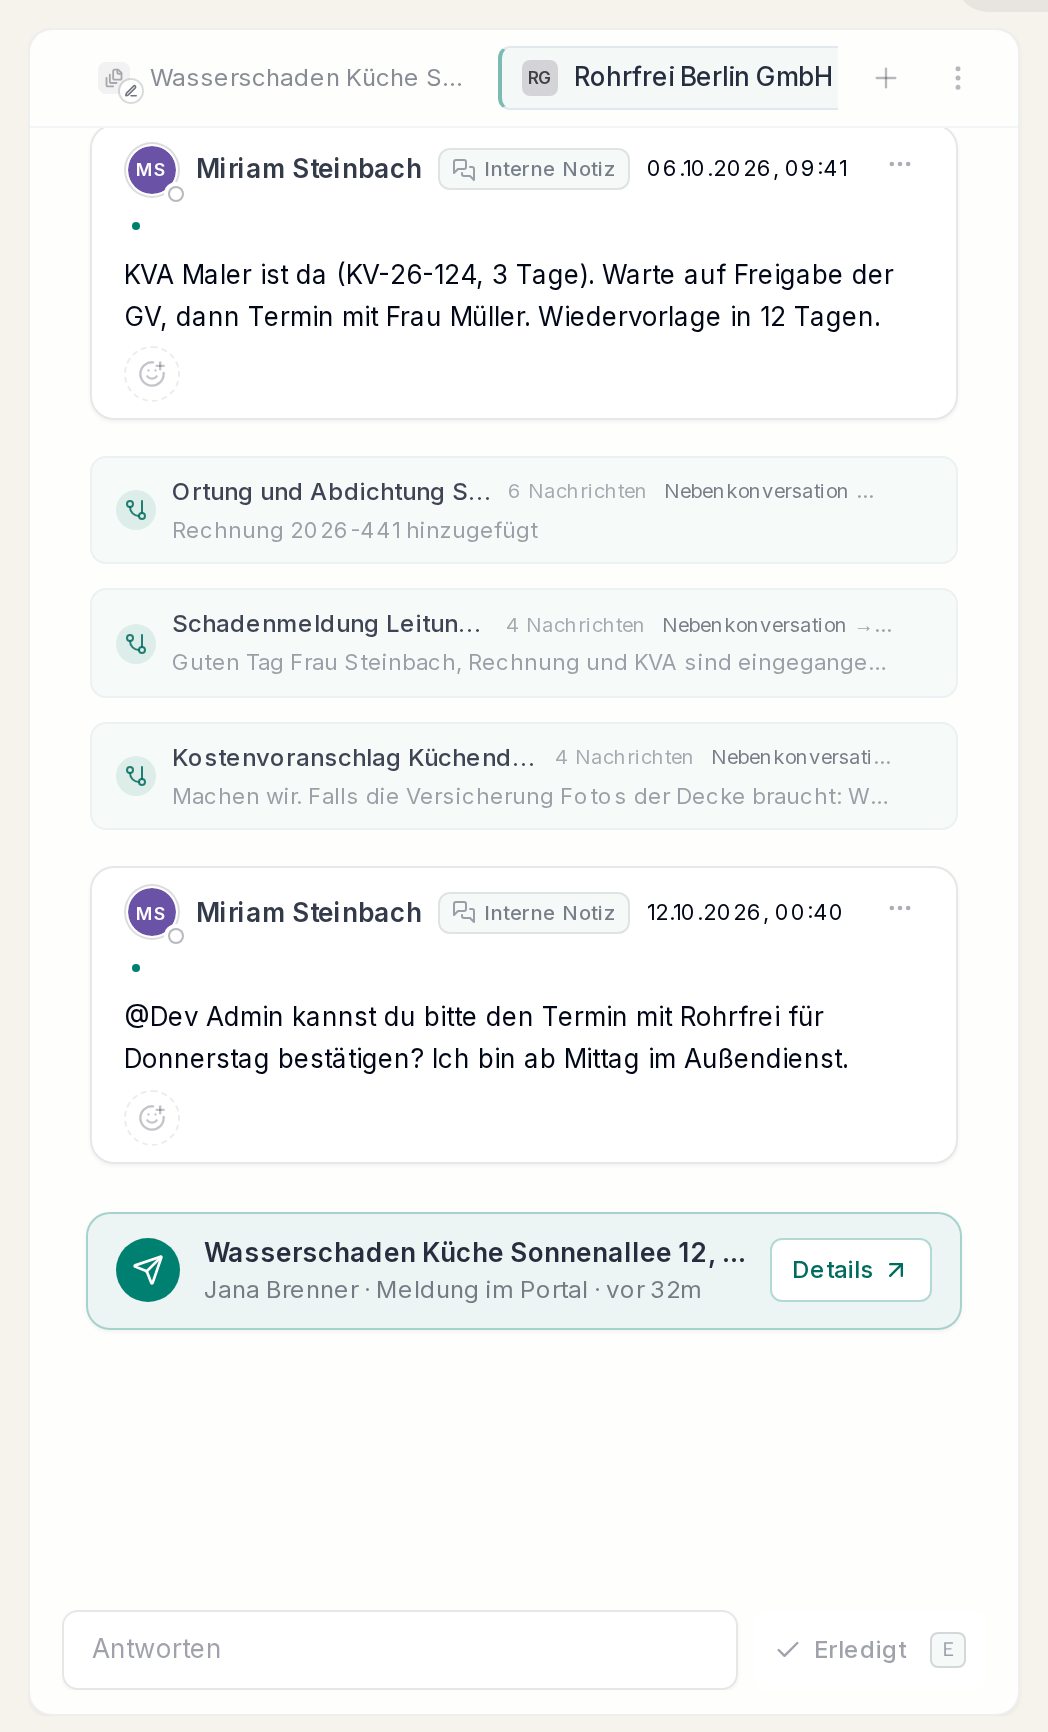Open side conversation Ortung und Abdichtung
This screenshot has height=1732, width=1048.
click(x=524, y=510)
